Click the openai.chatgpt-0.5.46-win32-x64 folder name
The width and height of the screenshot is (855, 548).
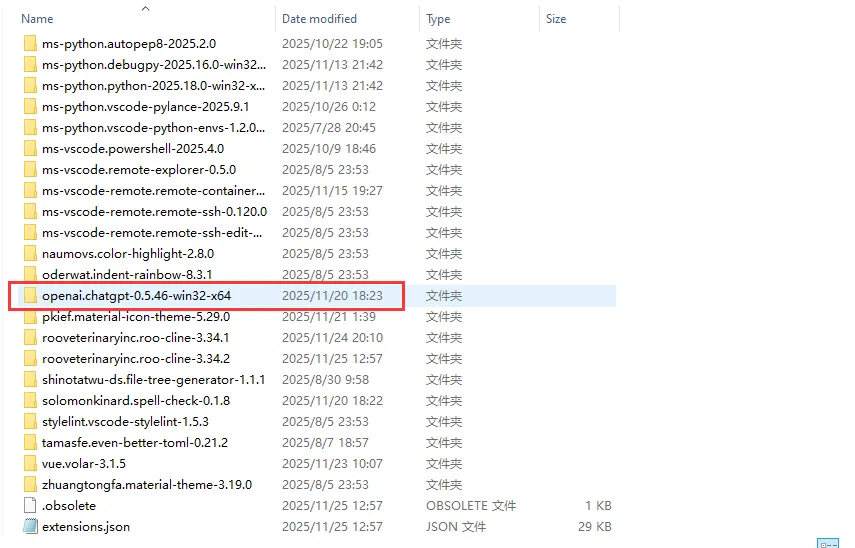pos(136,296)
